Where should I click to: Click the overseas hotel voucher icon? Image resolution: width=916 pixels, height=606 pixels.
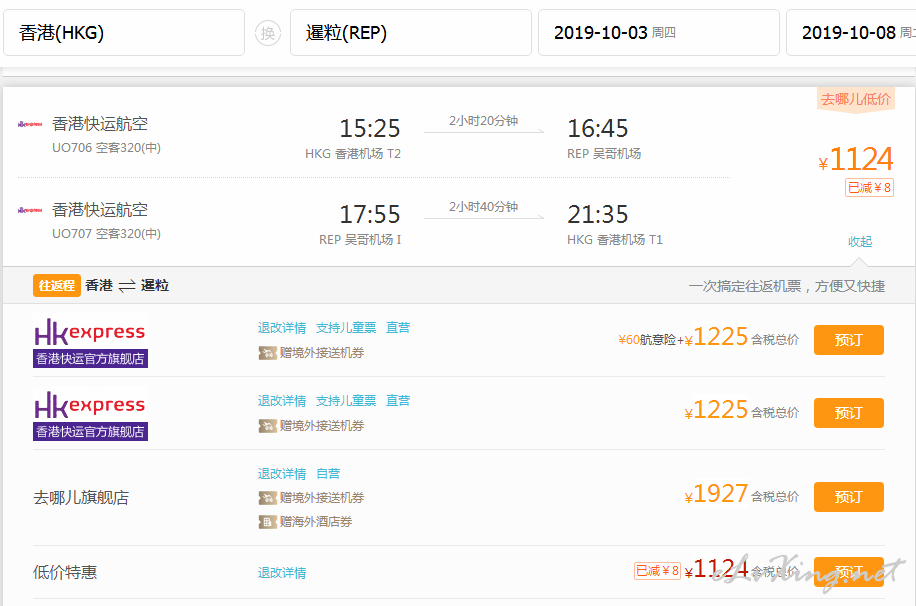click(x=267, y=522)
